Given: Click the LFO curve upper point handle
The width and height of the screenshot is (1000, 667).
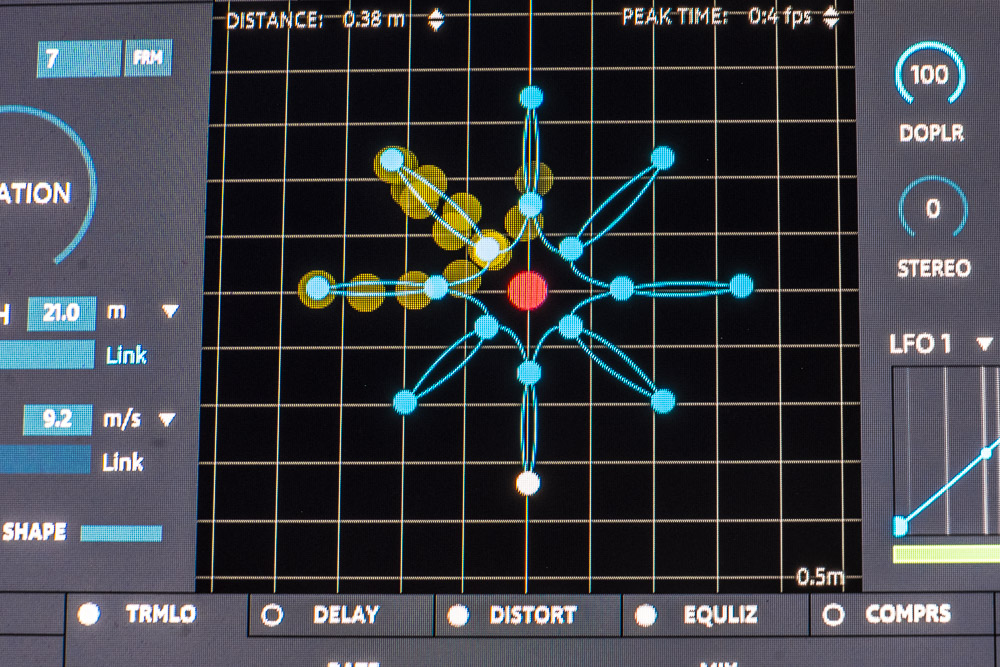Looking at the screenshot, I should click(986, 453).
